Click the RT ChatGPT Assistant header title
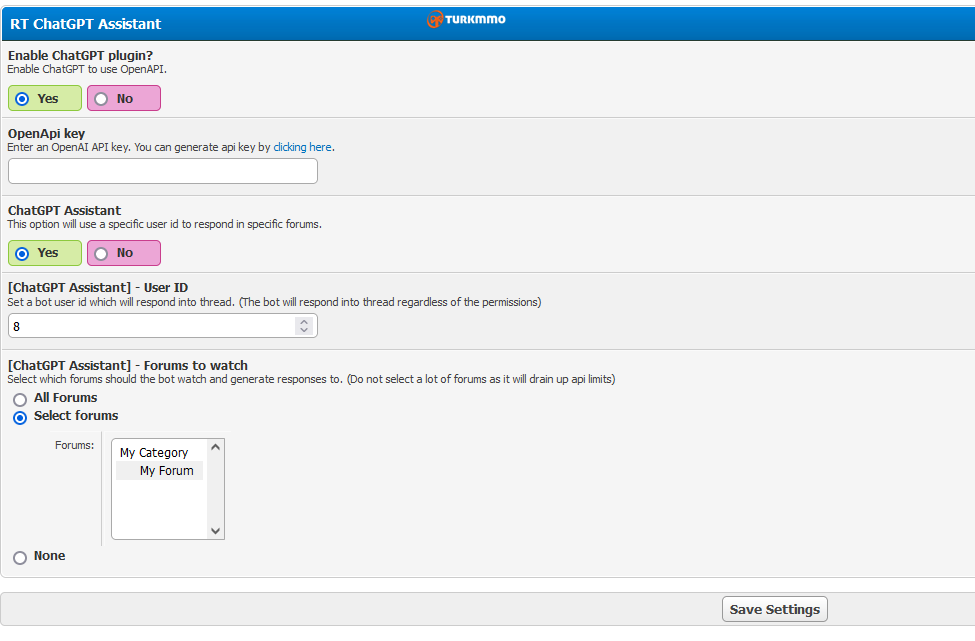The width and height of the screenshot is (975, 641). (x=85, y=24)
